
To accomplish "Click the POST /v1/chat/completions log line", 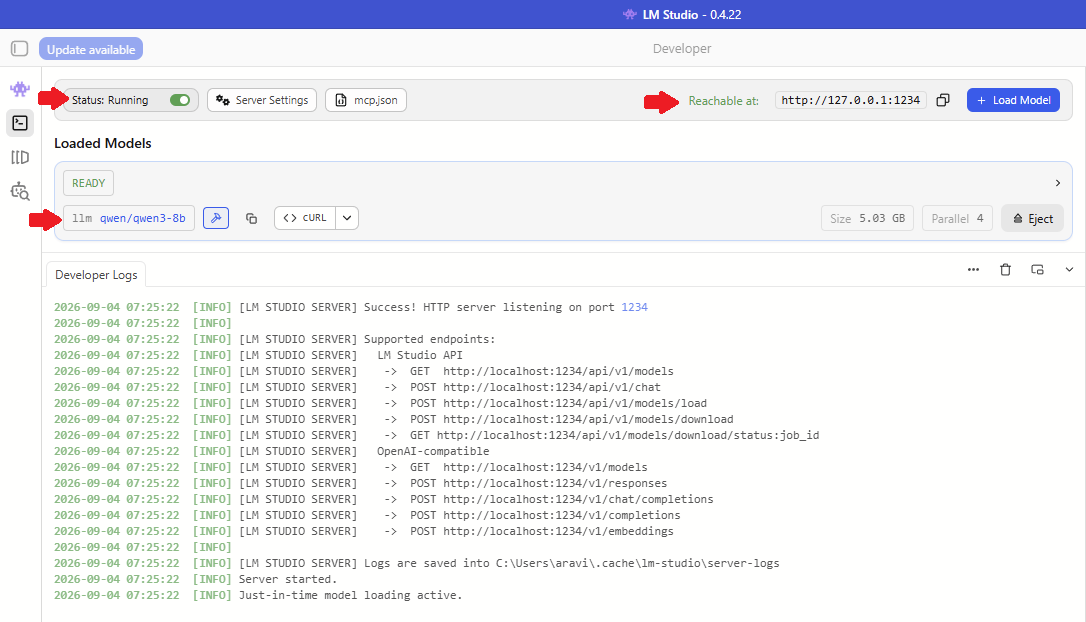I will 384,499.
